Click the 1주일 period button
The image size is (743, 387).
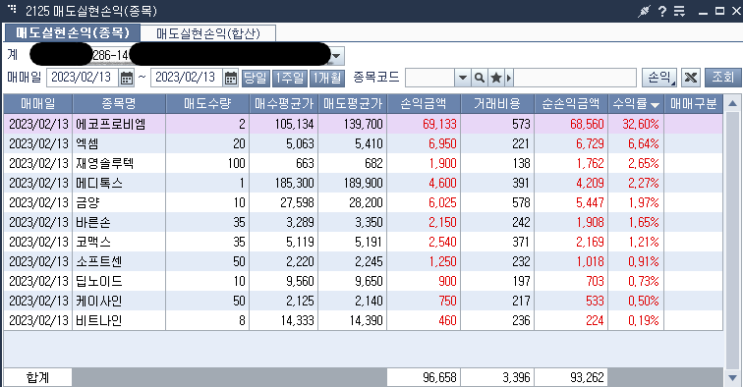coord(290,78)
